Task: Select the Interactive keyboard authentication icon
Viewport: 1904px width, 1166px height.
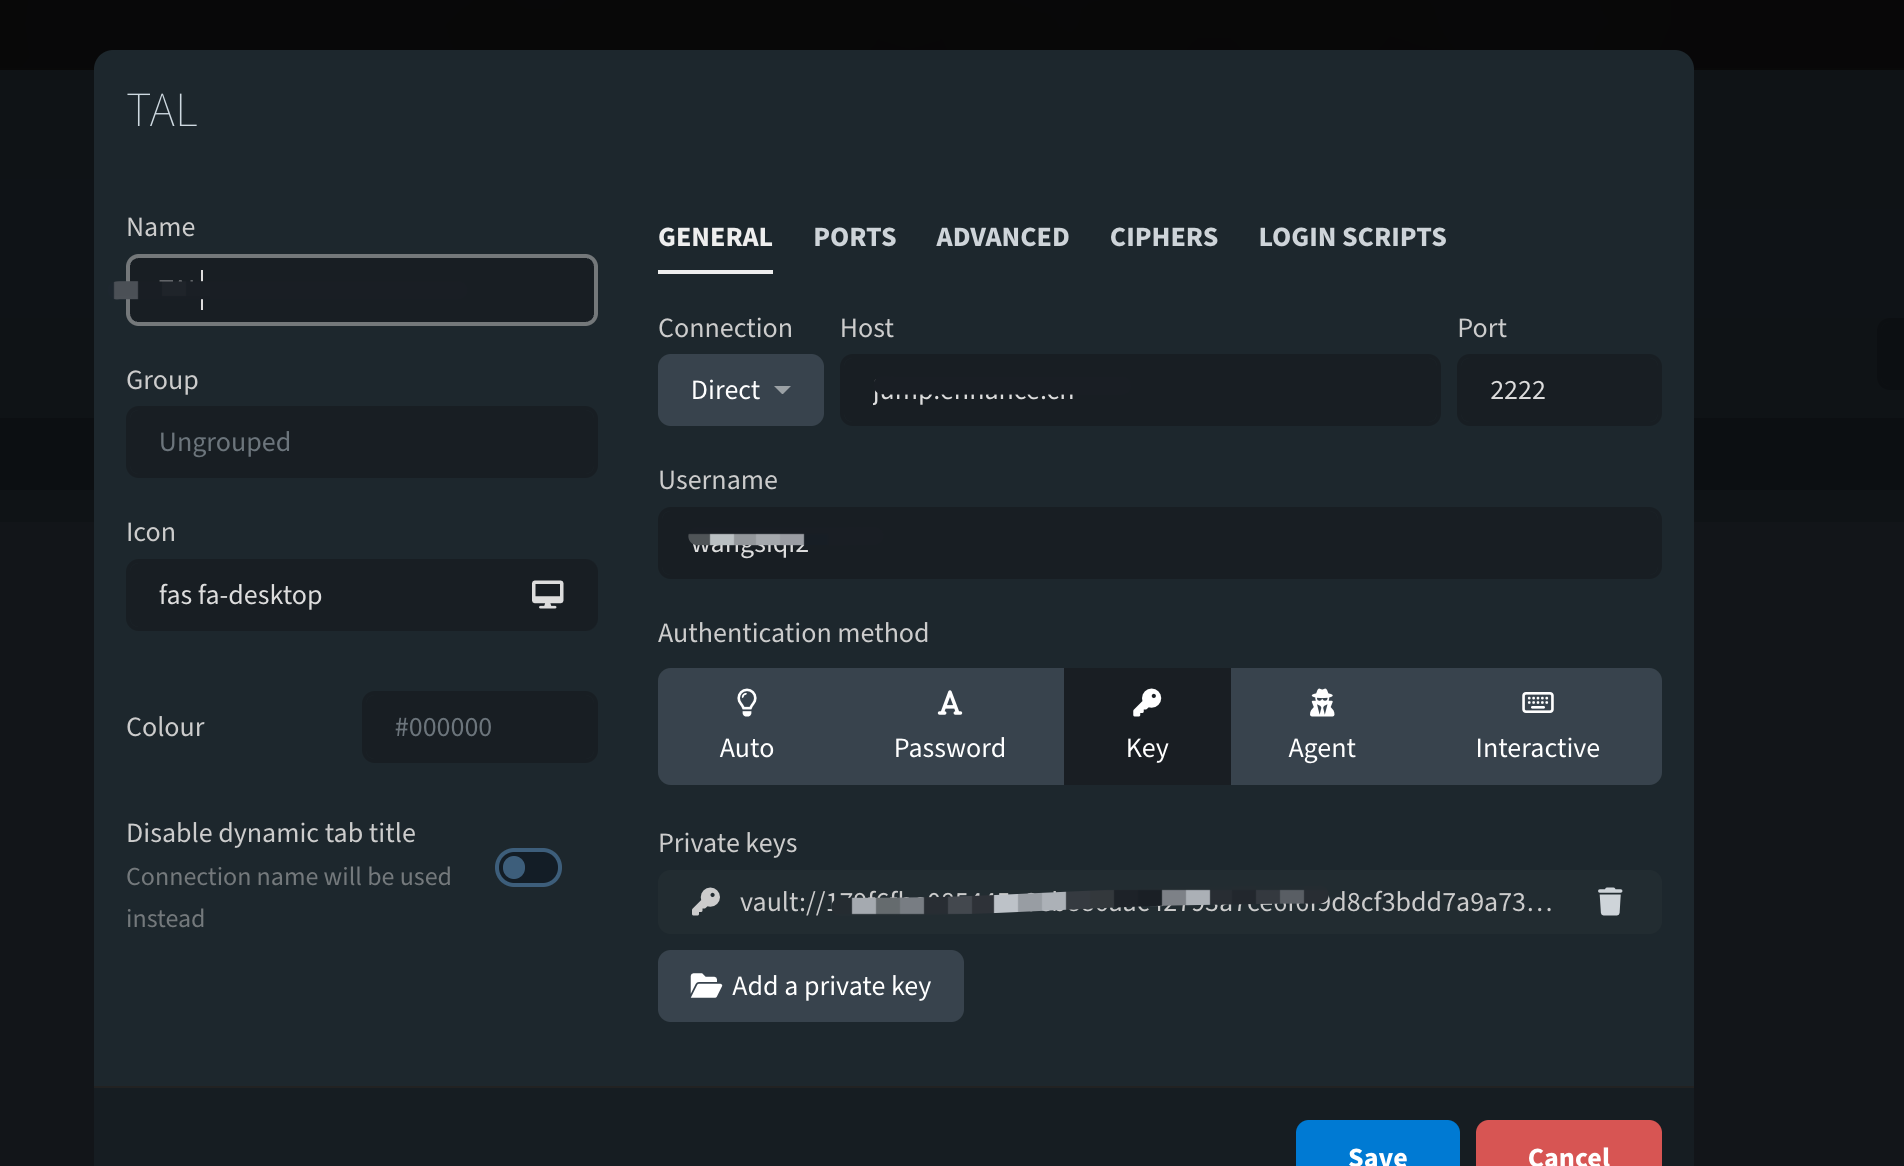Action: [x=1537, y=701]
